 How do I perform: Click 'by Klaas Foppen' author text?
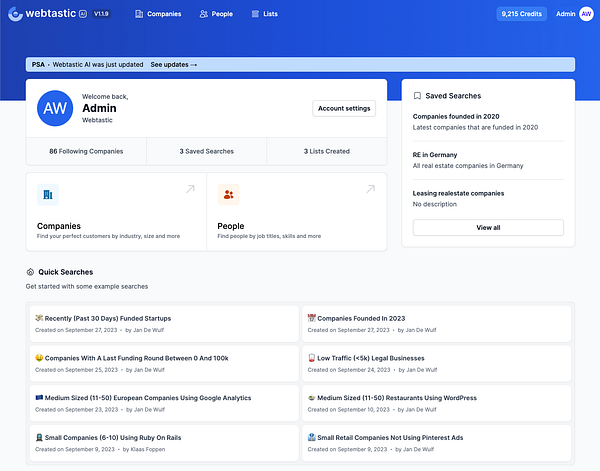click(144, 449)
